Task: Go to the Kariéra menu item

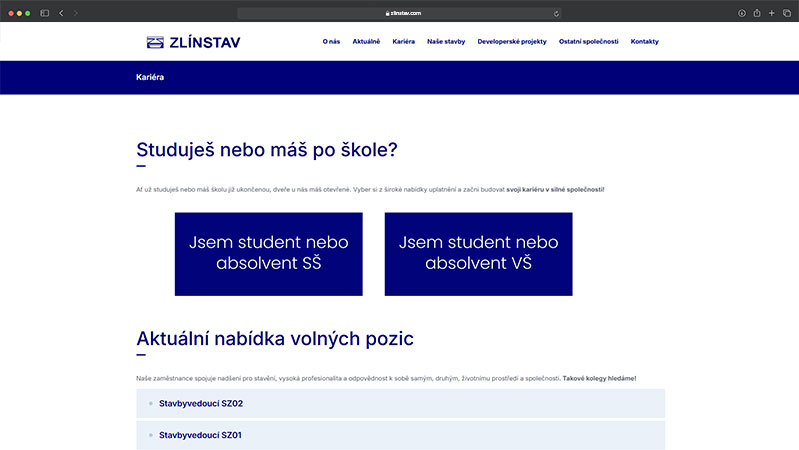Action: point(403,42)
